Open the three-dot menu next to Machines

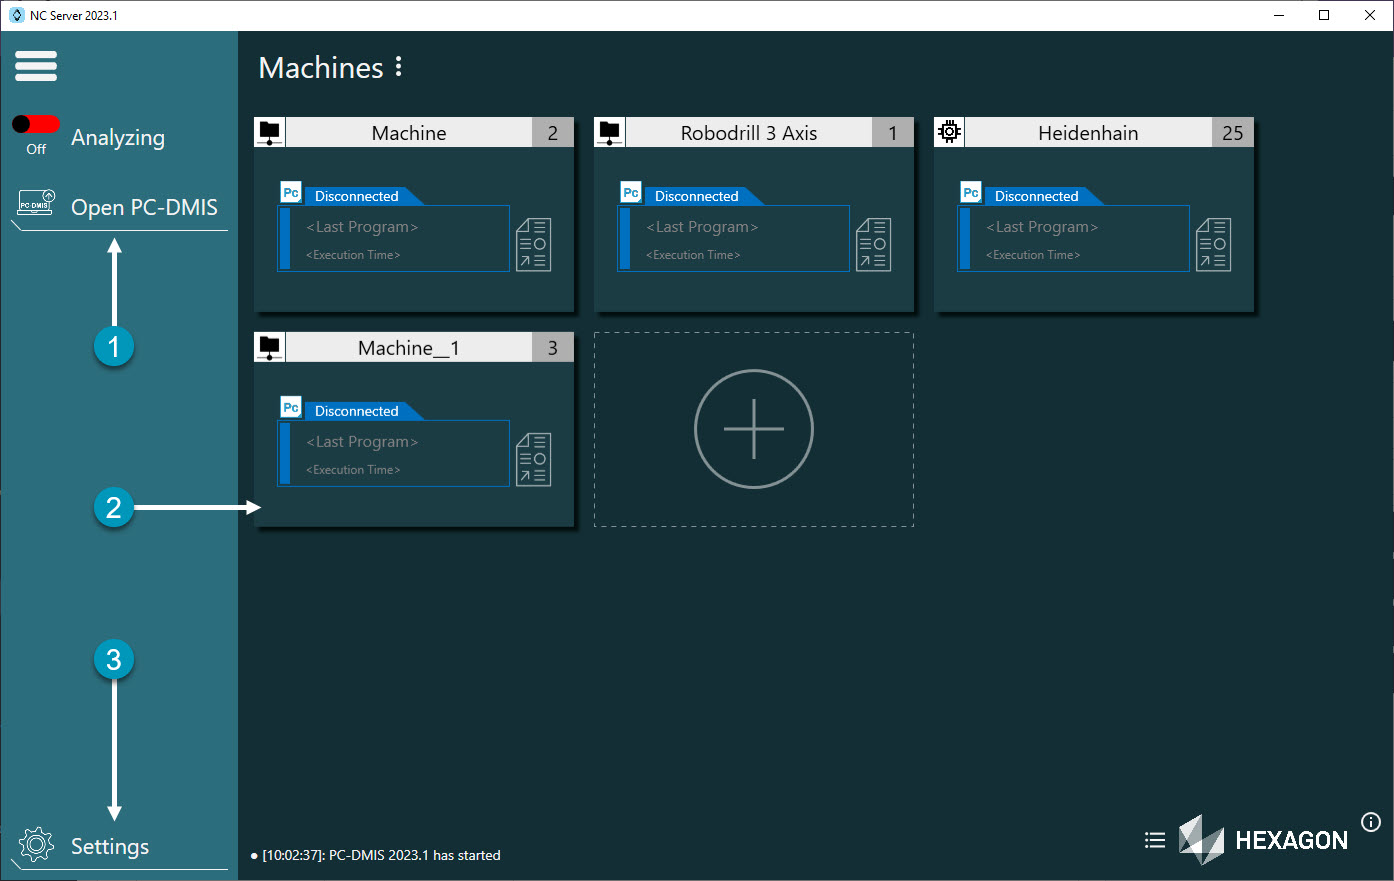point(399,66)
